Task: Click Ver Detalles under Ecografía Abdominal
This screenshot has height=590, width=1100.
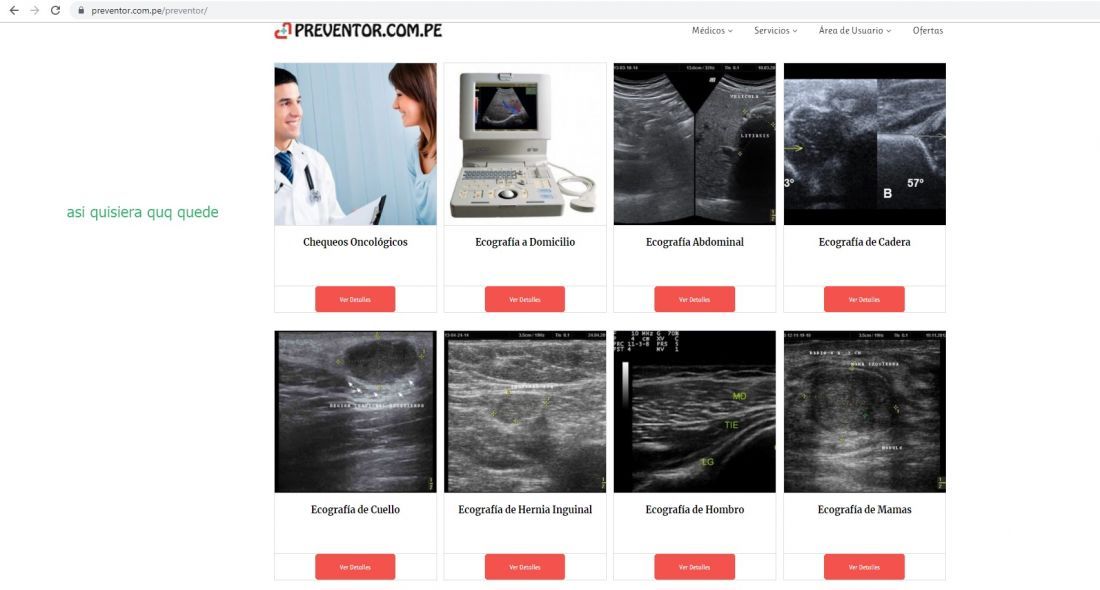Action: (695, 300)
